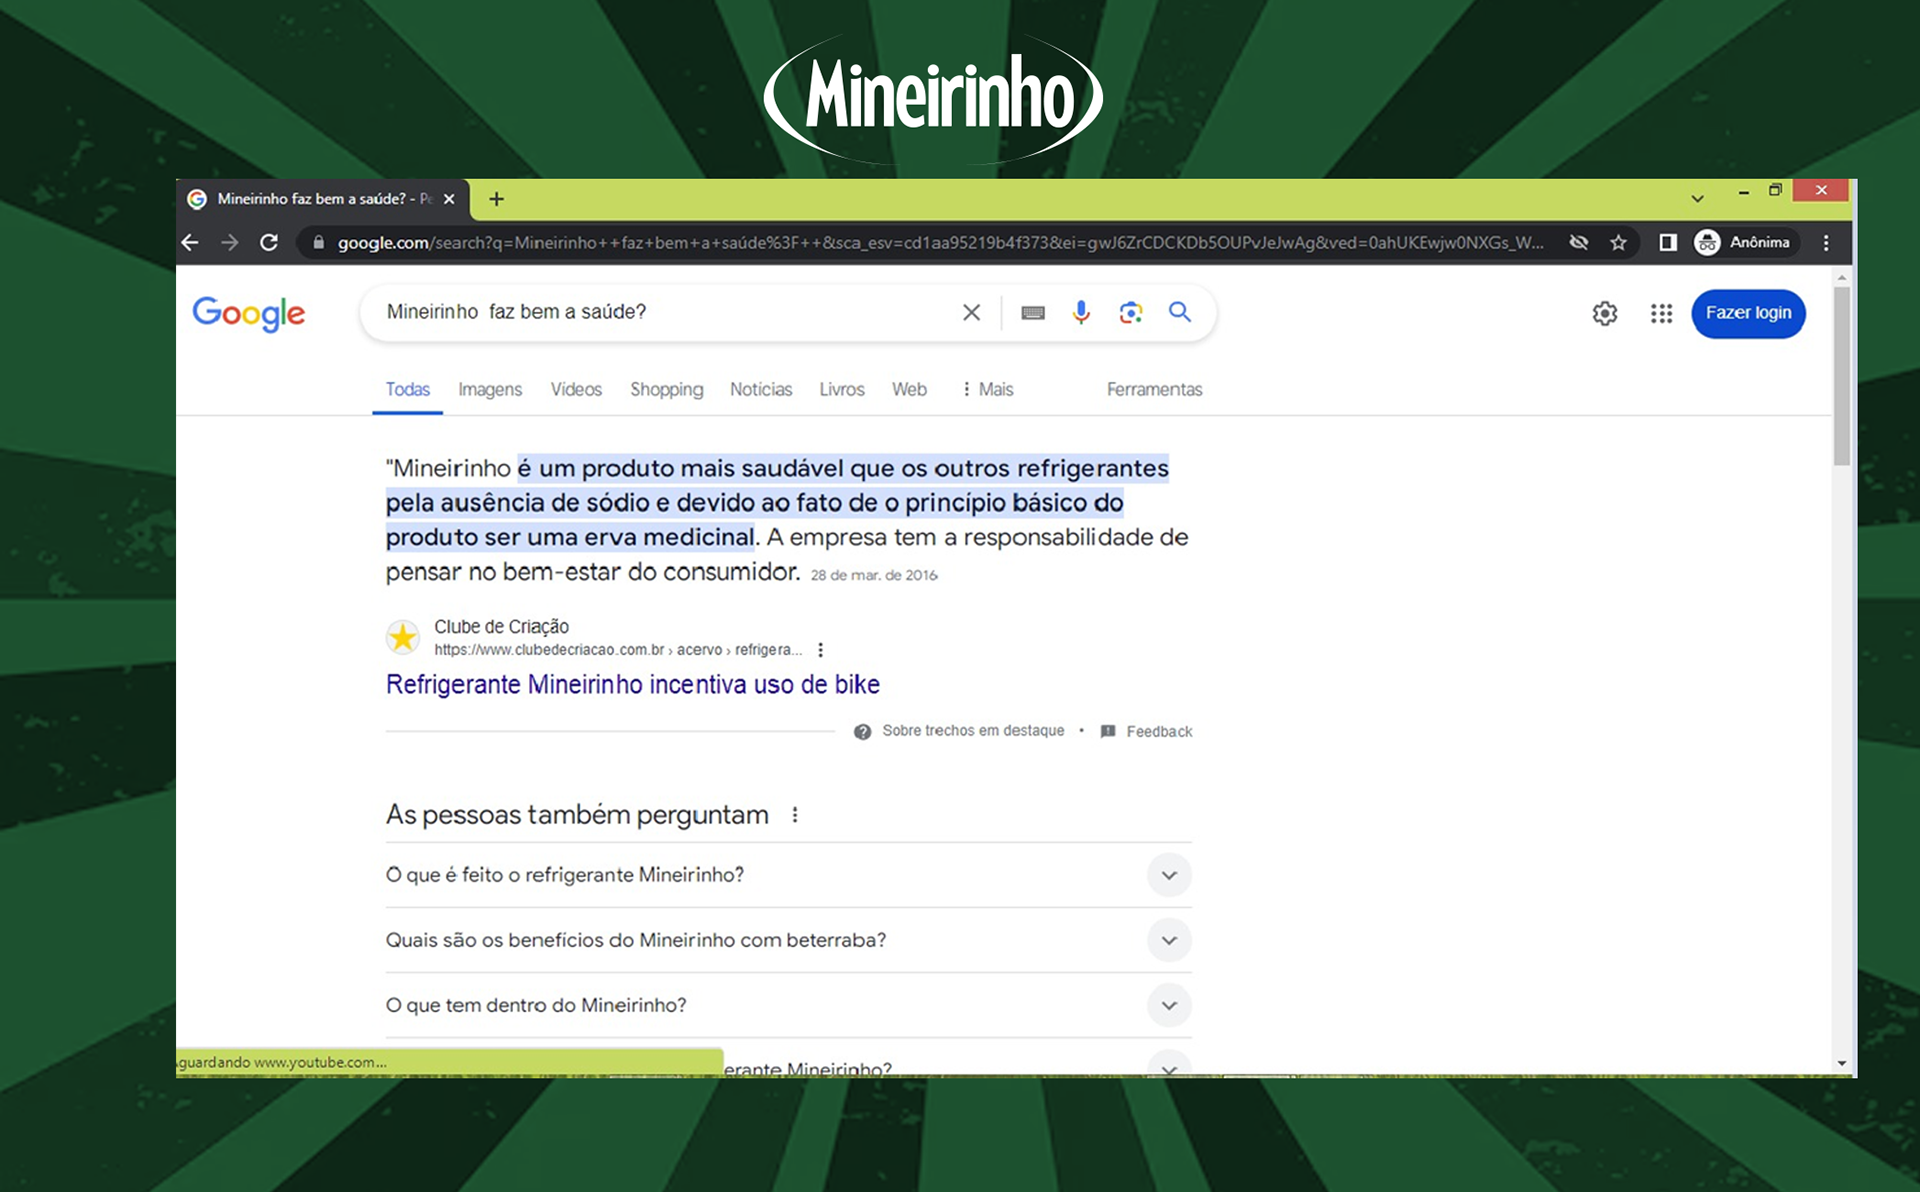Bookmark this page with star icon

pos(1618,243)
